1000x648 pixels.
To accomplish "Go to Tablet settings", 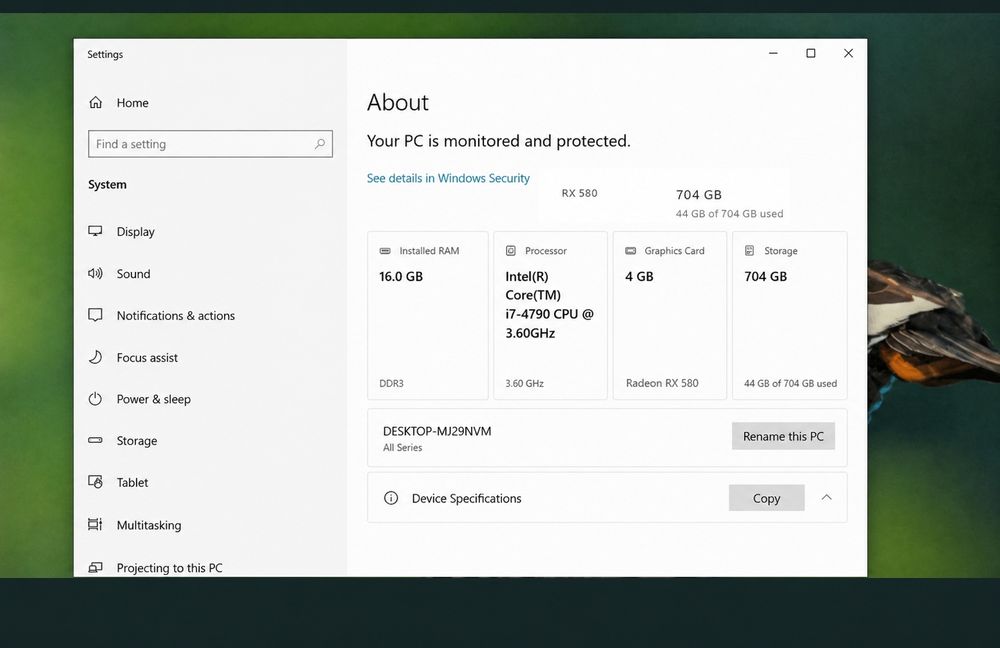I will [x=132, y=483].
